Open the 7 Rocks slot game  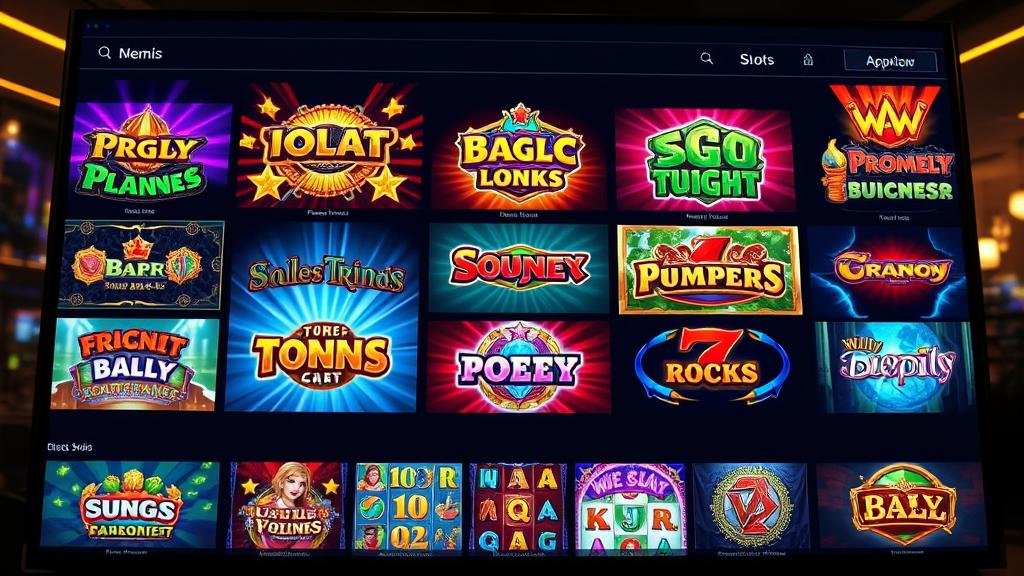pos(712,366)
